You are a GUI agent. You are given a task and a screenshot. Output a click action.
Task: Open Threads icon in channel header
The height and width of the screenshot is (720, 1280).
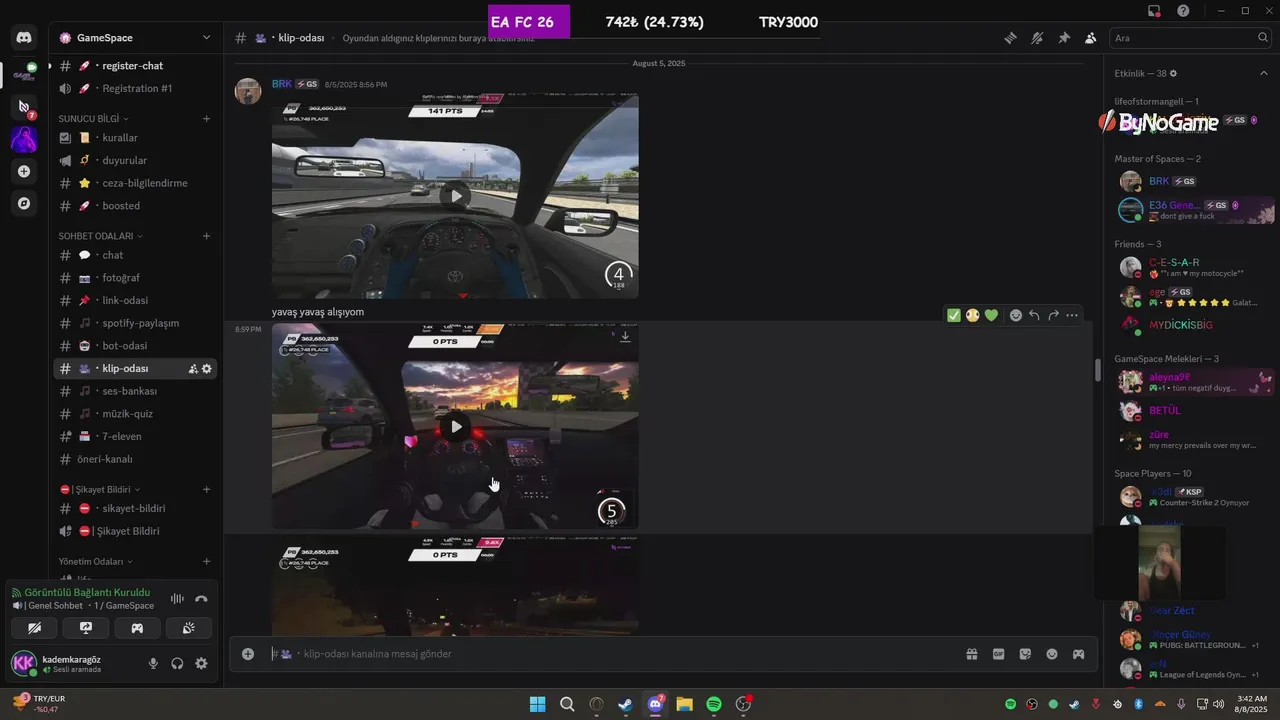[x=1011, y=38]
